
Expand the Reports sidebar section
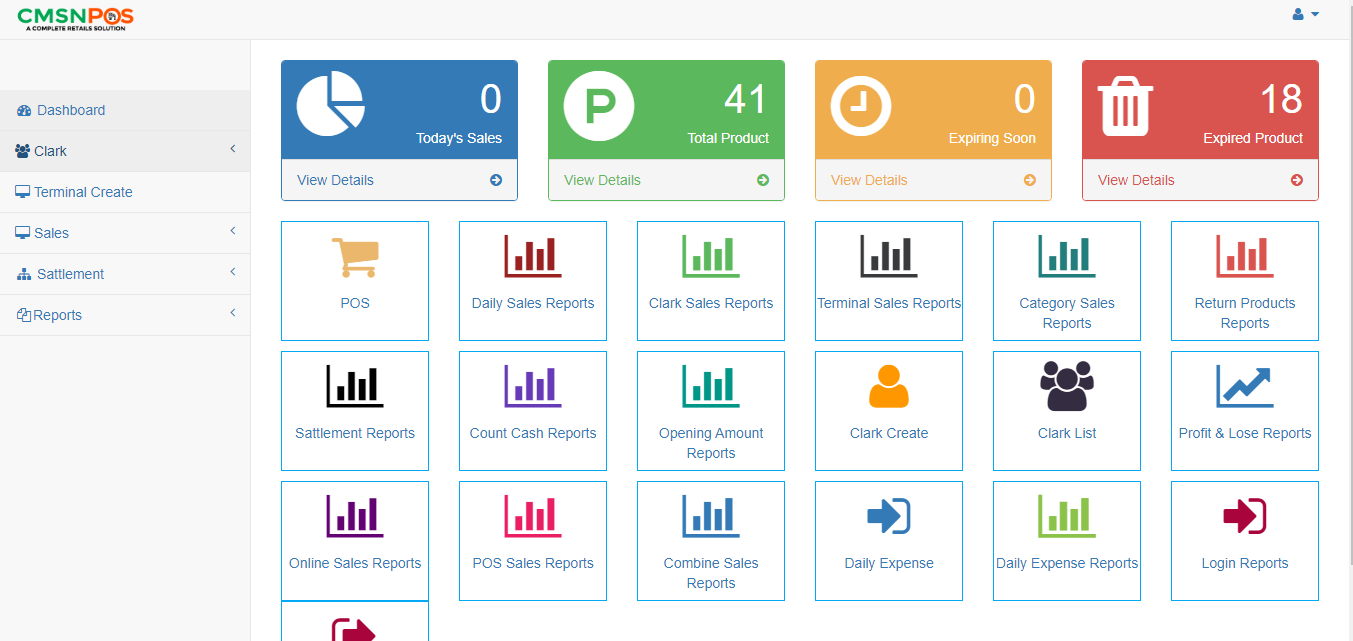[x=125, y=314]
